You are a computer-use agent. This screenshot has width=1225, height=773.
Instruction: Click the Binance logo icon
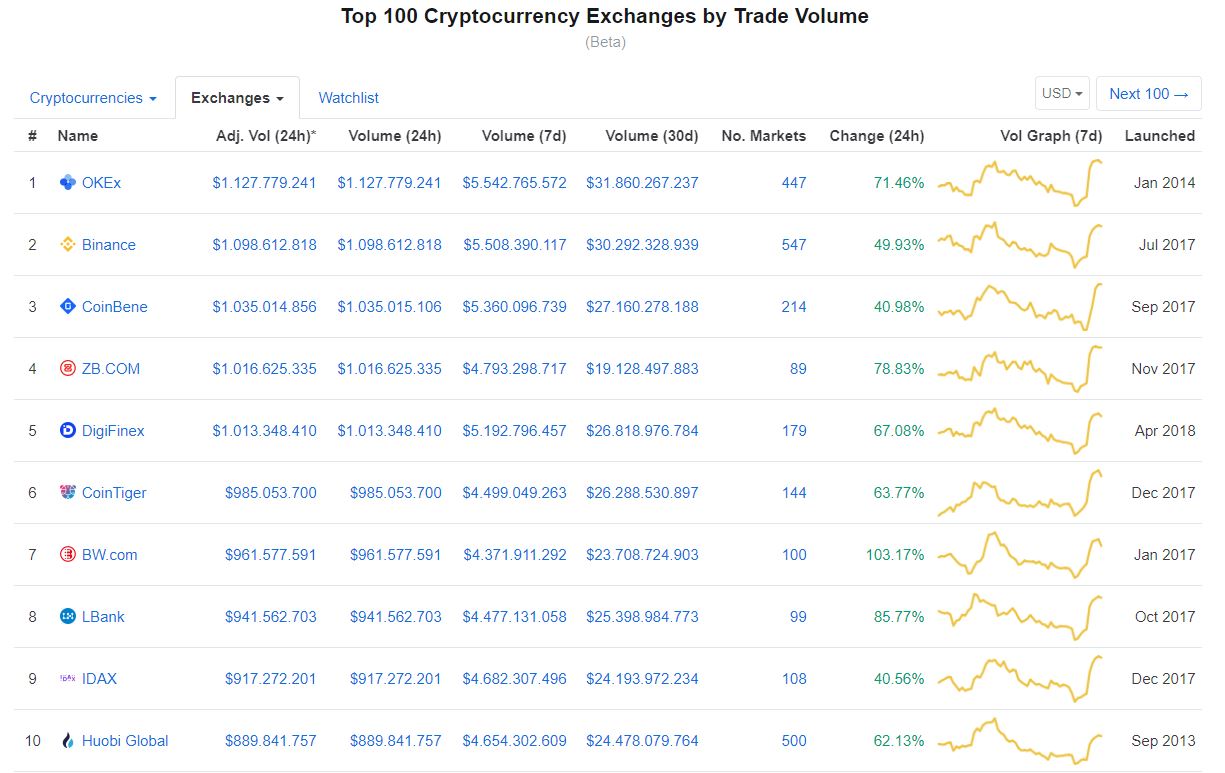point(68,245)
